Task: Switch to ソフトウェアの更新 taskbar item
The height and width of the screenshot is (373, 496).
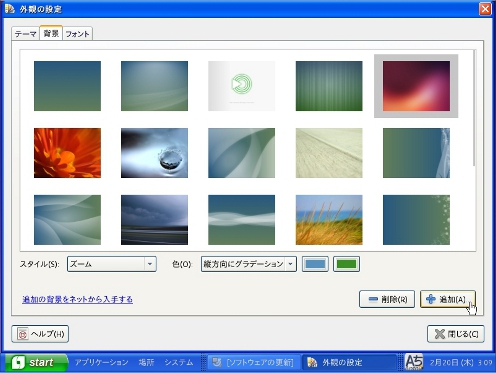Action: (254, 362)
